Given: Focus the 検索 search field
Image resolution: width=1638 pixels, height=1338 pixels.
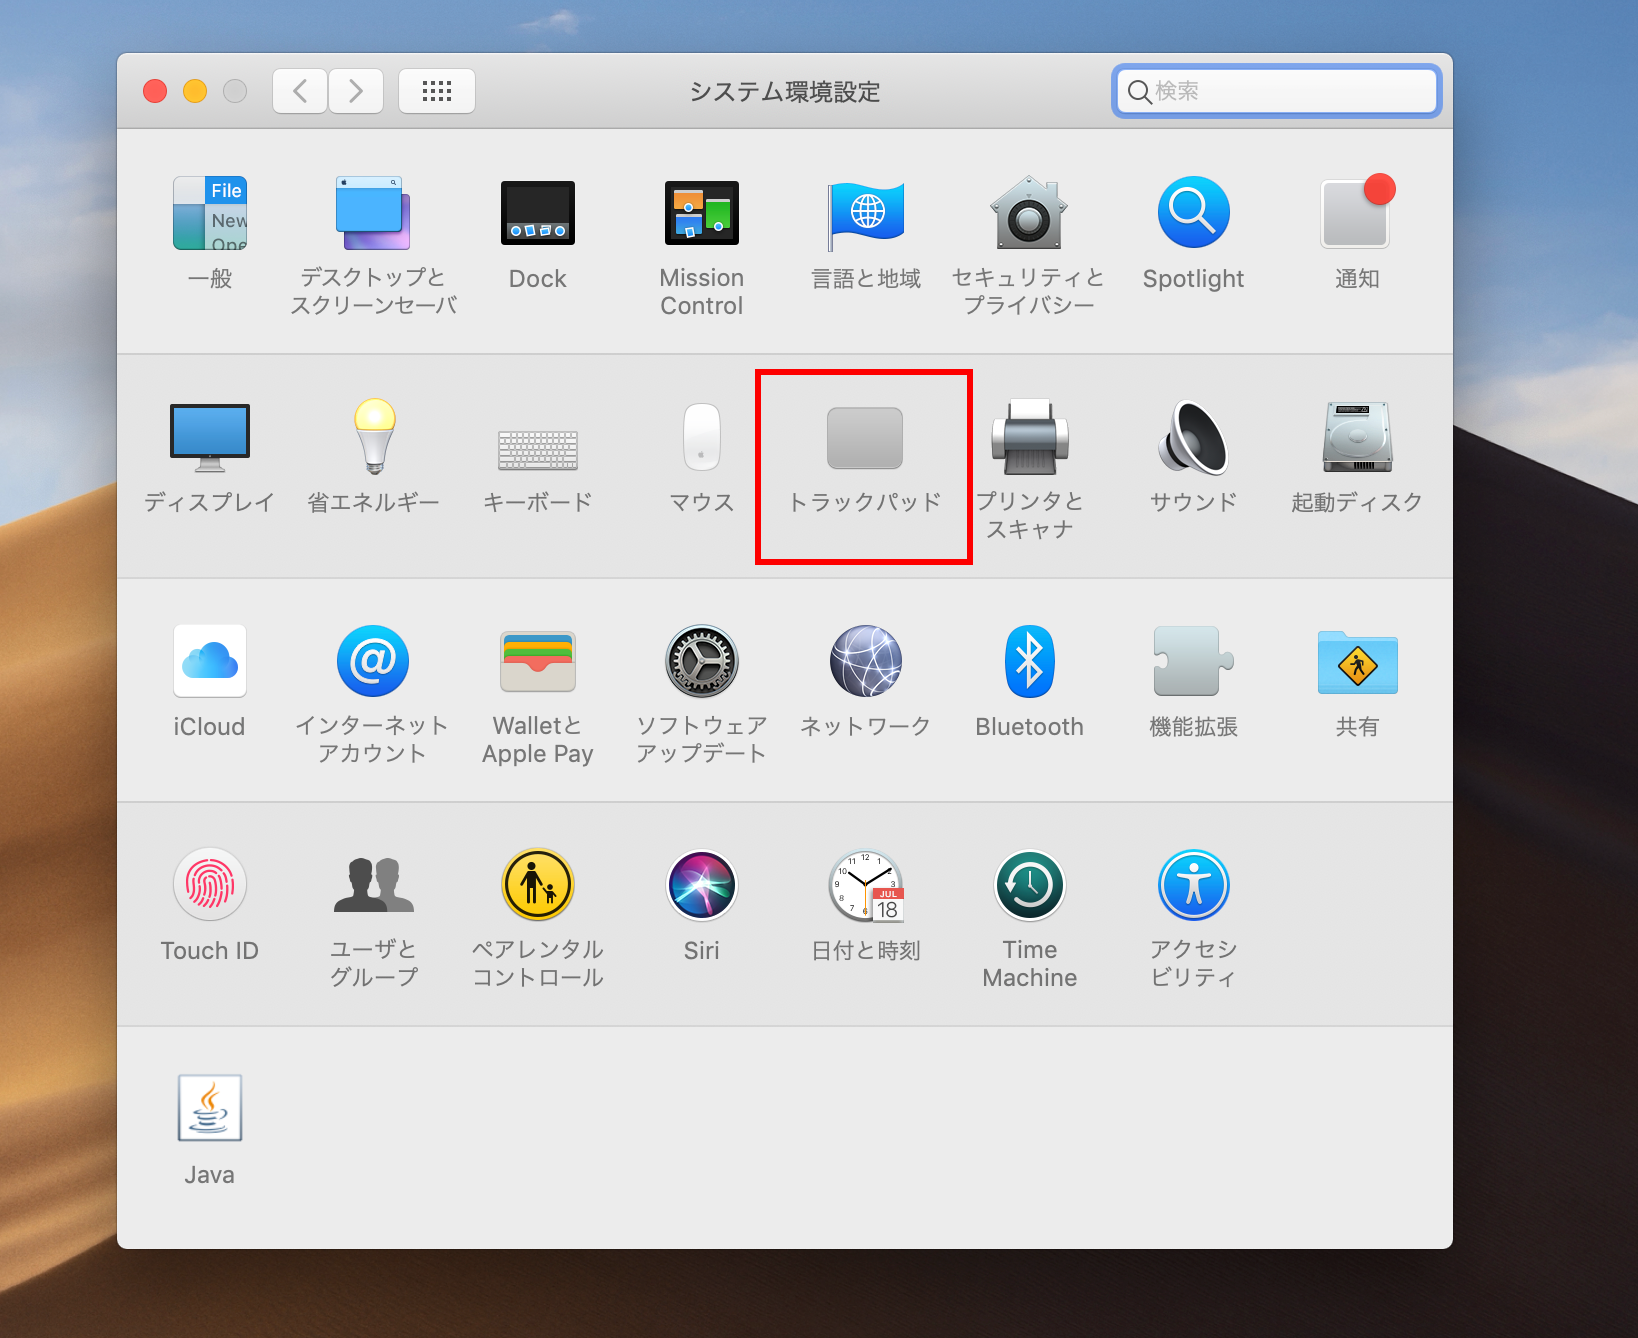Looking at the screenshot, I should click(x=1277, y=91).
